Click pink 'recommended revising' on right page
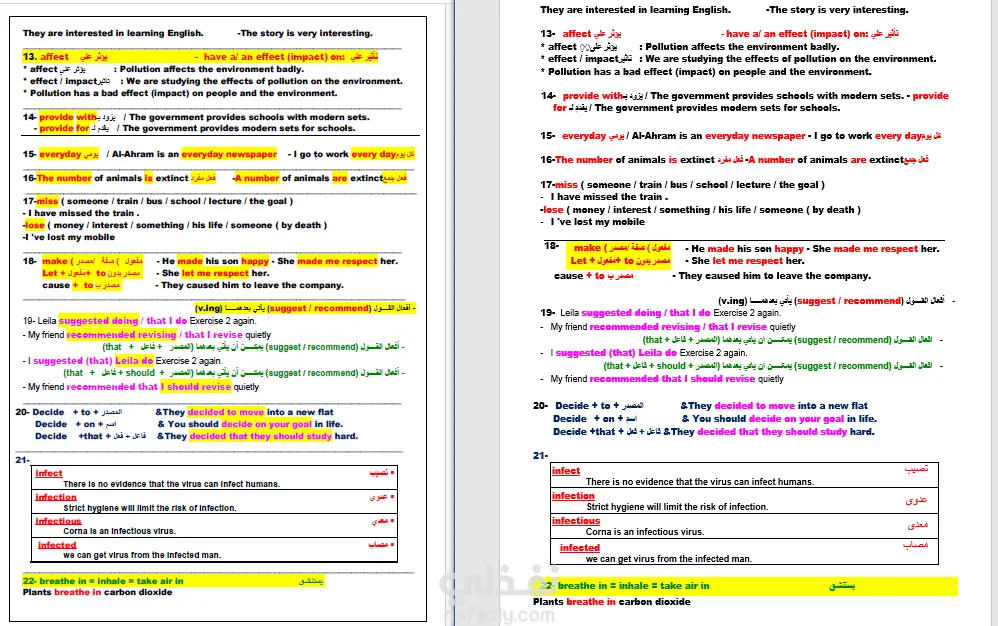The height and width of the screenshot is (626, 998). click(646, 327)
